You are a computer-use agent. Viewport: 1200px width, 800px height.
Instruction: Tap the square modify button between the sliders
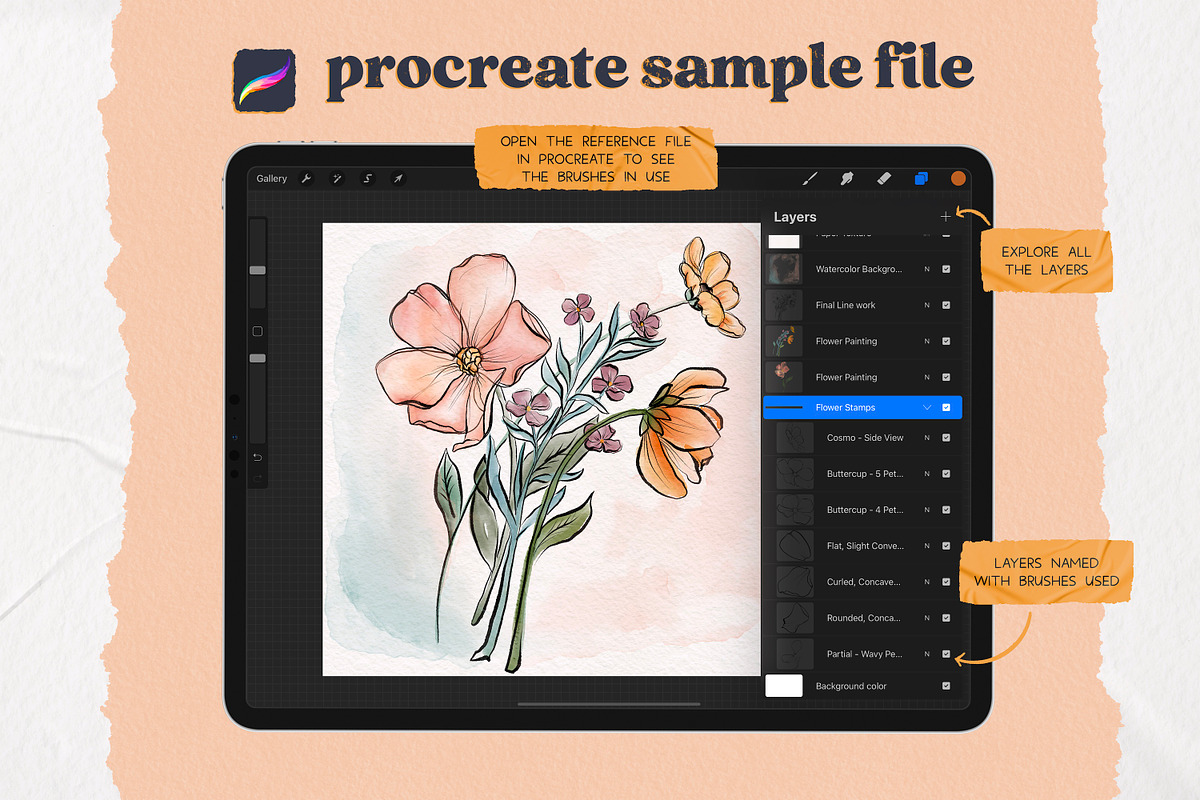click(x=257, y=331)
